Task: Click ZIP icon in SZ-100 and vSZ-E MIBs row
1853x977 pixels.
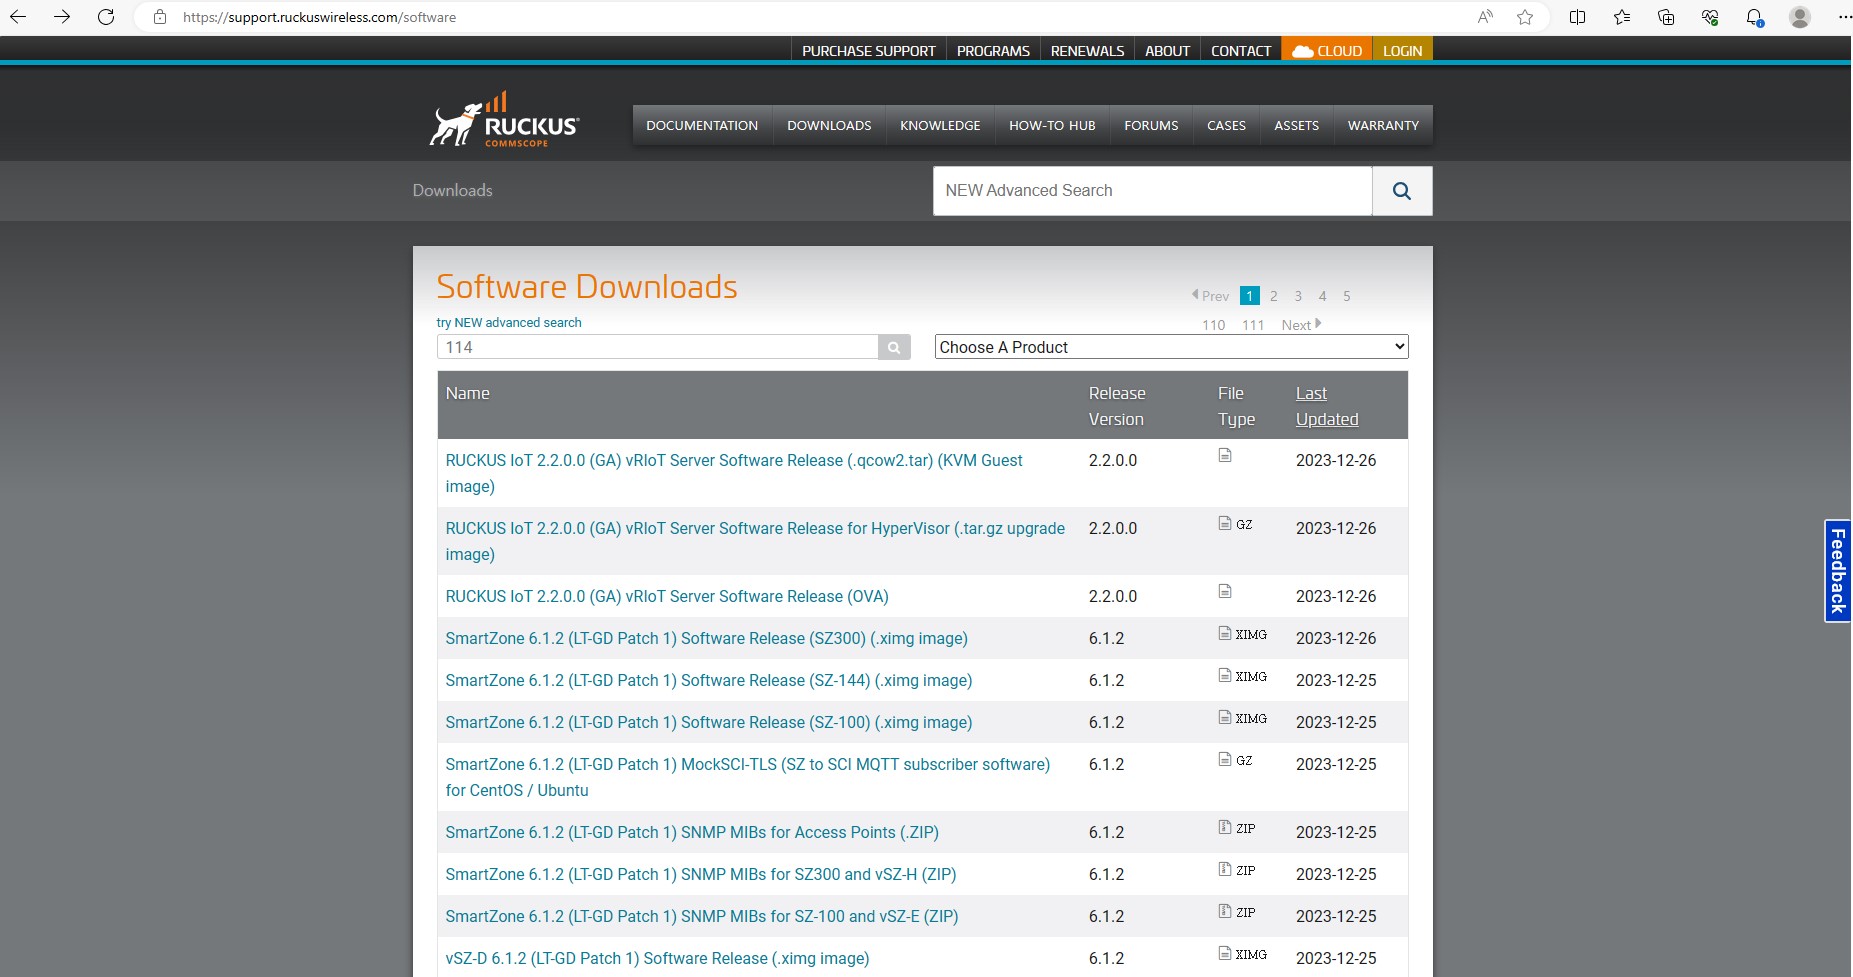Action: [1225, 911]
